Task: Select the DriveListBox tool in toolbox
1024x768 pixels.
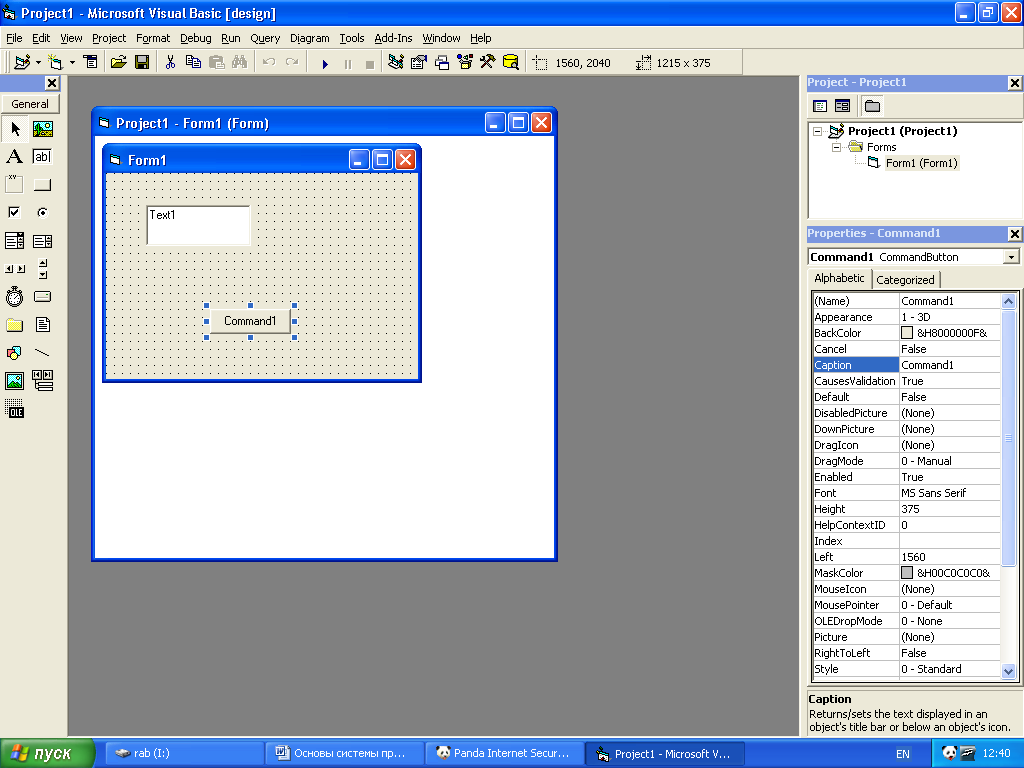Action: coord(42,296)
